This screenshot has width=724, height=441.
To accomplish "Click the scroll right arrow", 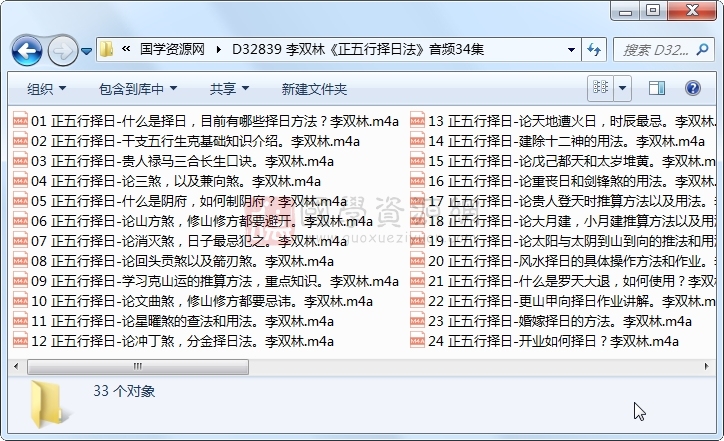I will [x=706, y=367].
